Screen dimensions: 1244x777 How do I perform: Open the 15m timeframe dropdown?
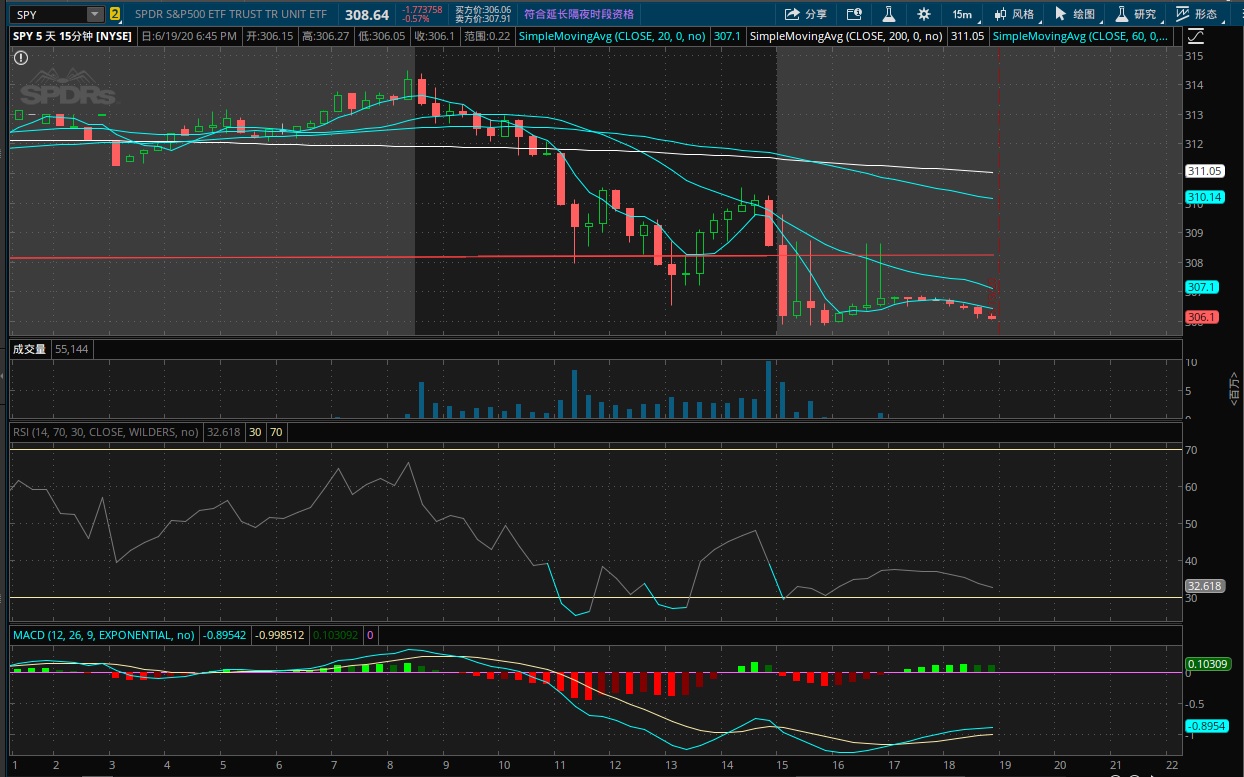pos(962,14)
